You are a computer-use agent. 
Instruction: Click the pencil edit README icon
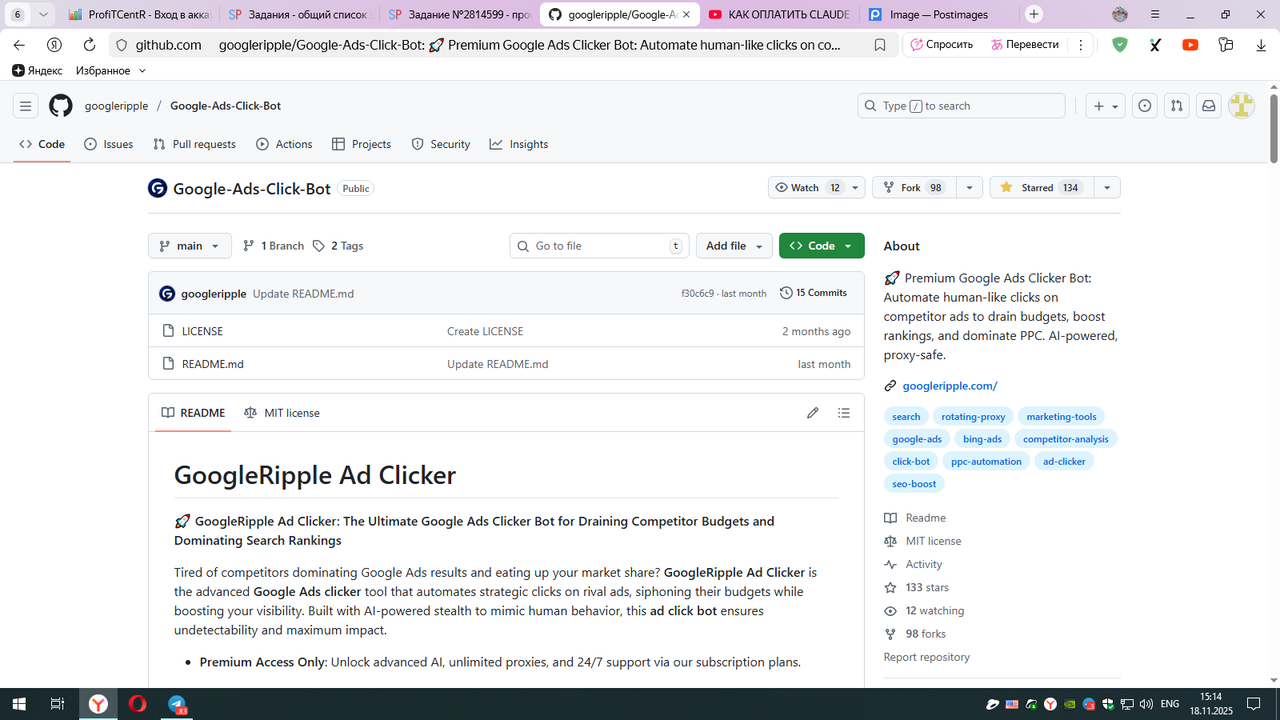pyautogui.click(x=813, y=413)
